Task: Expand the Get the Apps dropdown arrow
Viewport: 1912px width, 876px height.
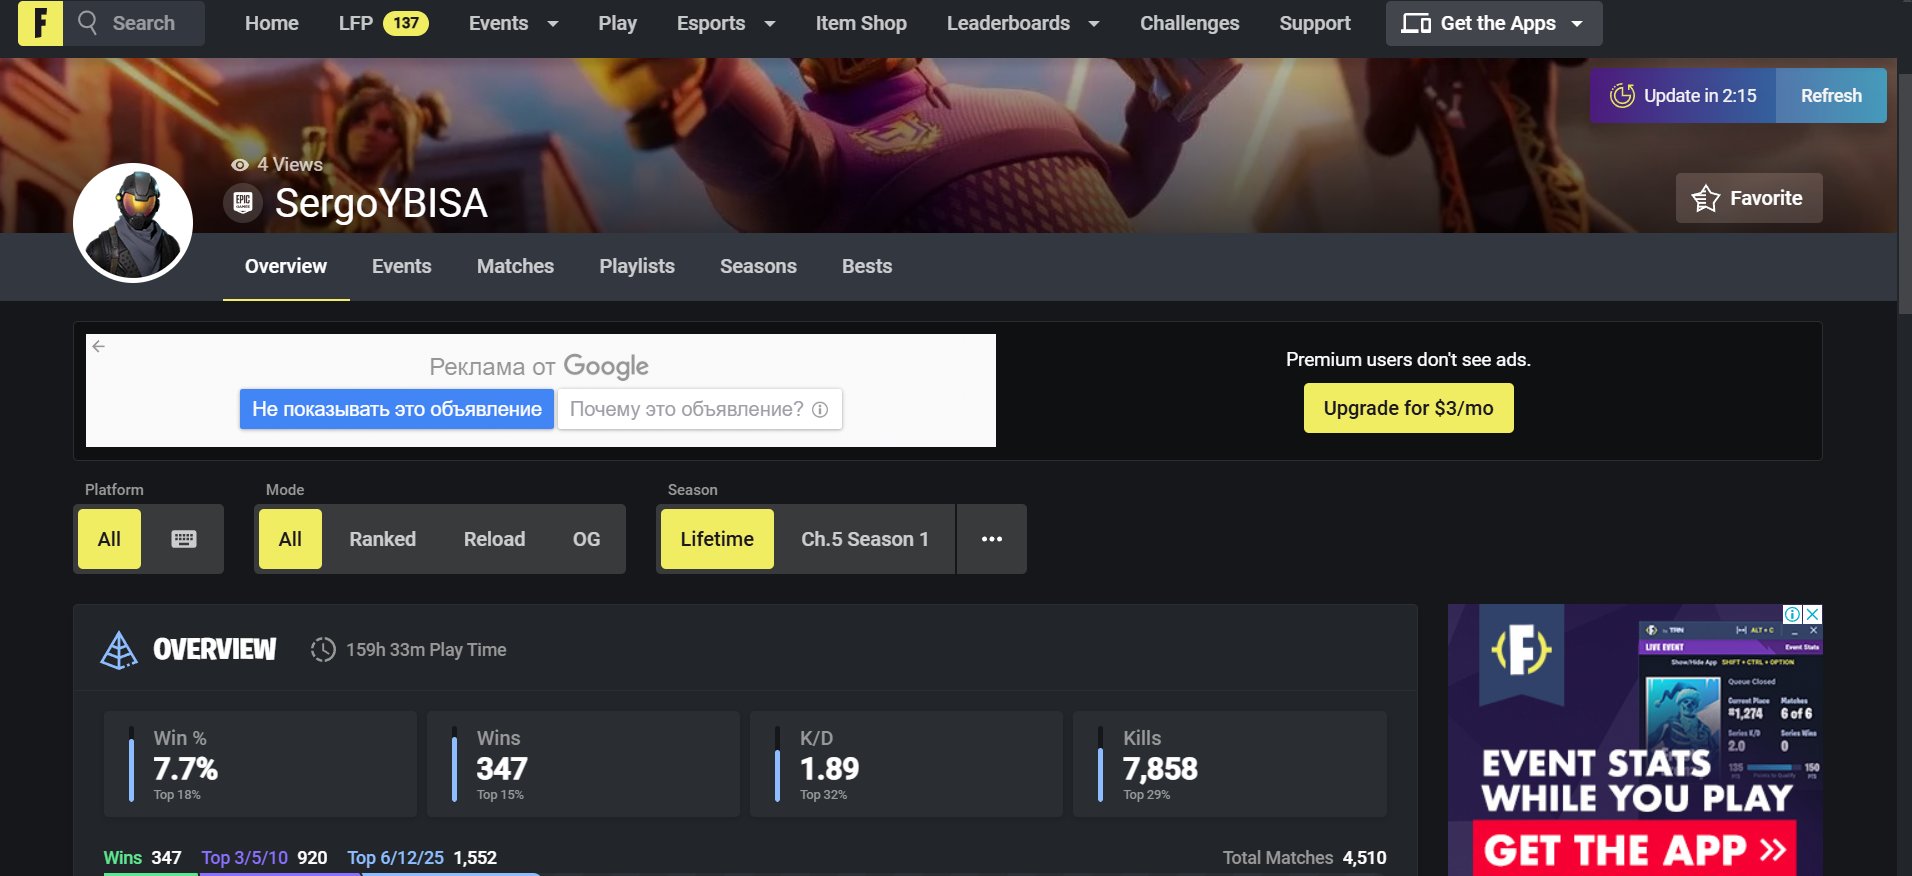Action: pos(1577,24)
